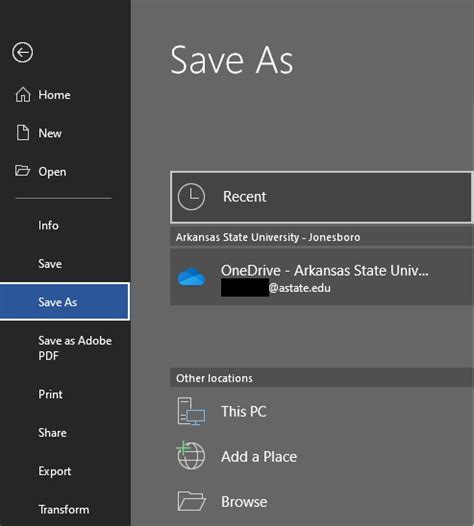Click Add a Place label
This screenshot has width=474, height=526.
click(259, 457)
